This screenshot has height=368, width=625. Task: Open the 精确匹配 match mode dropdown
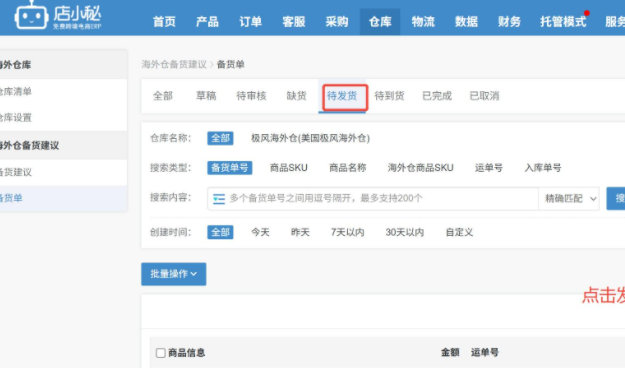(569, 199)
